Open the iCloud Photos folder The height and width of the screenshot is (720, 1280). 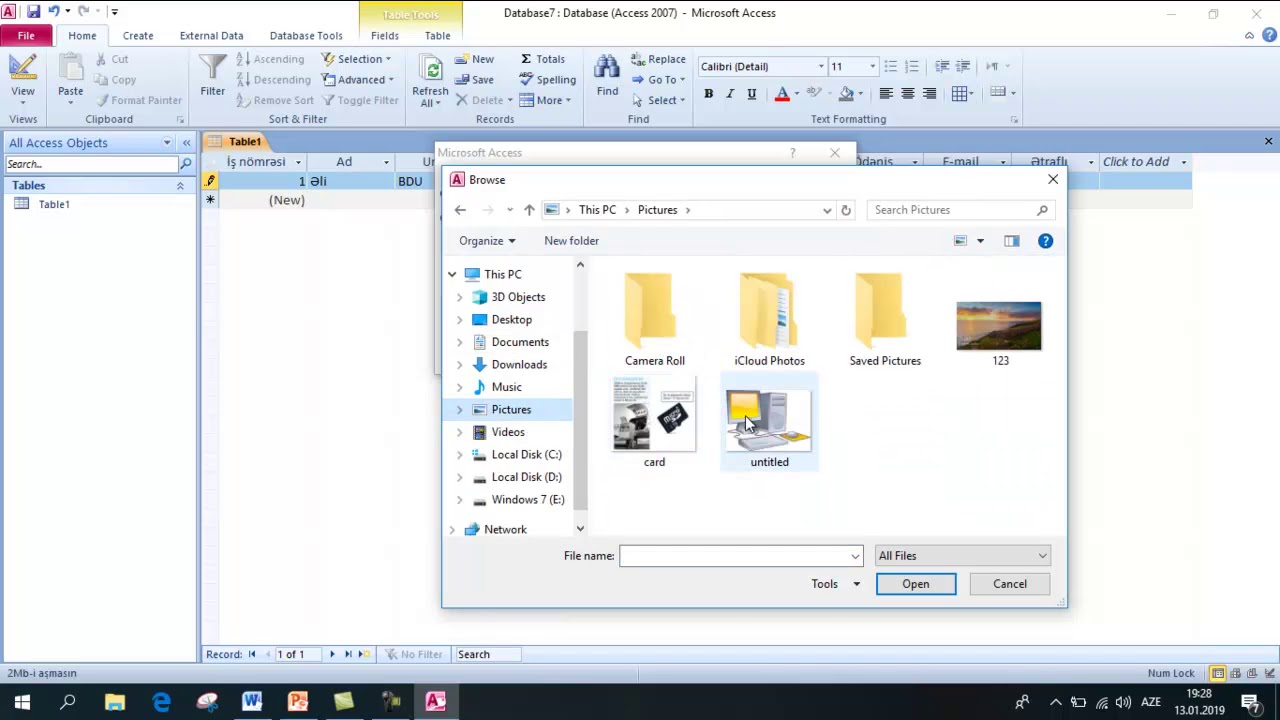[769, 320]
